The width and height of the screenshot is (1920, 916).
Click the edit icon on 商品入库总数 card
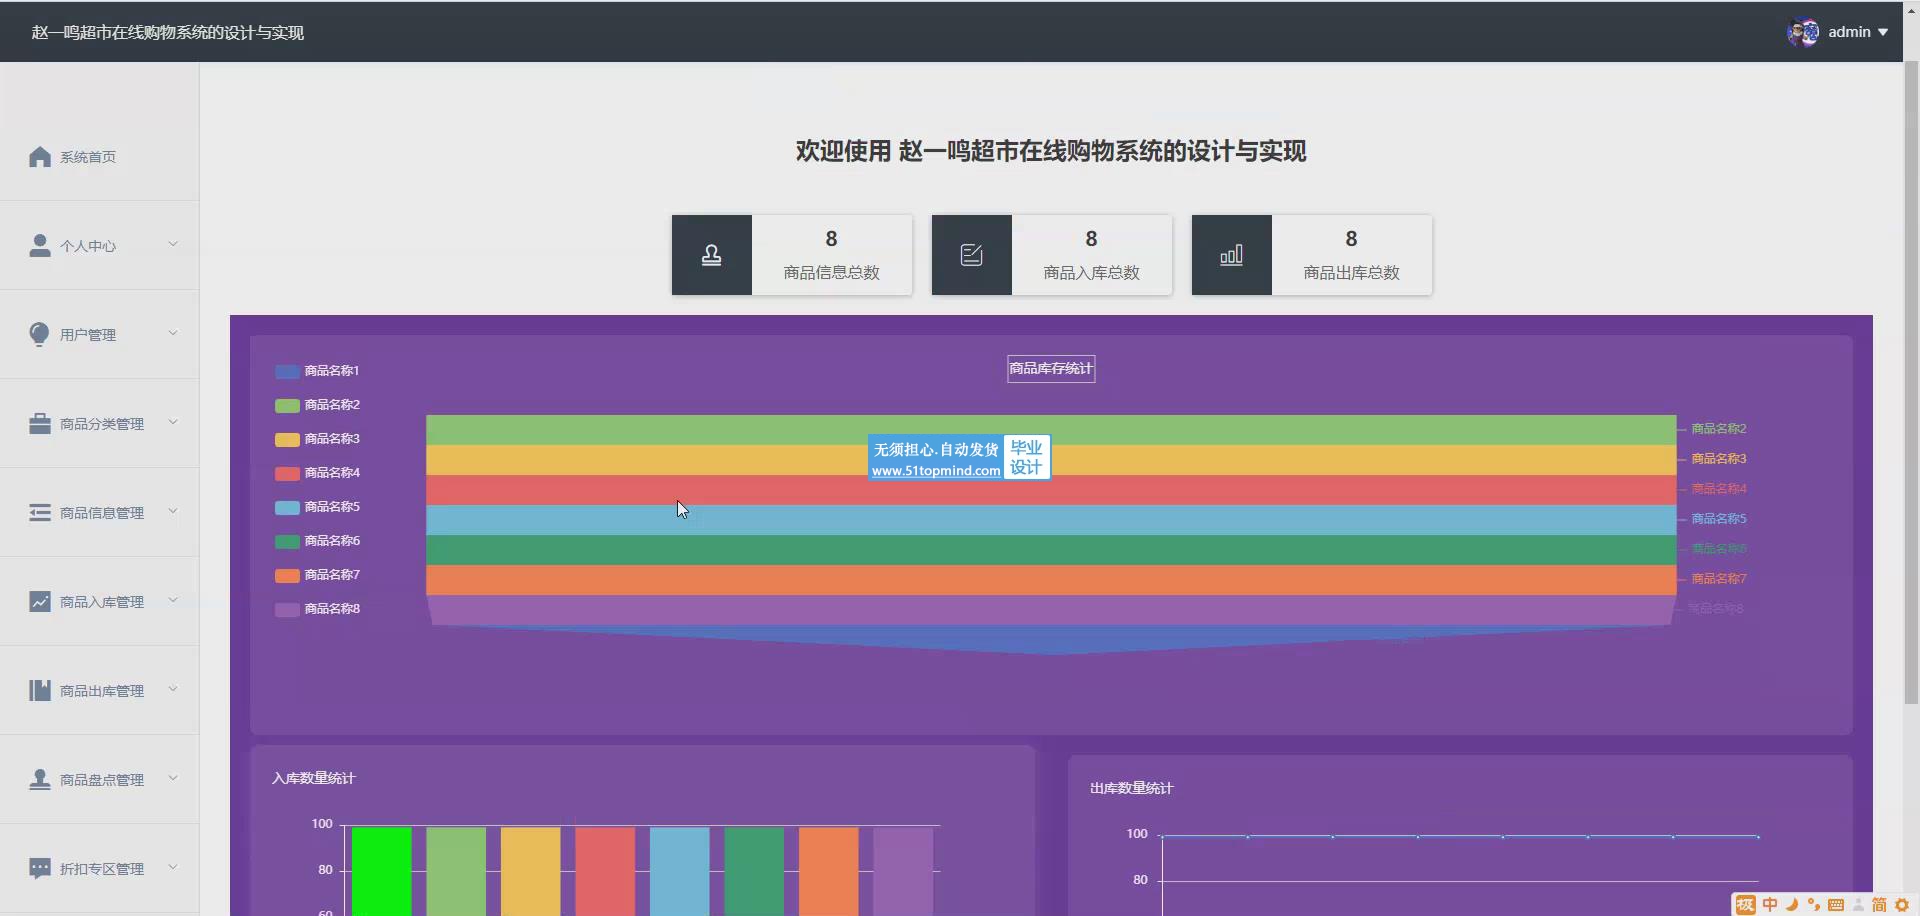(x=971, y=255)
